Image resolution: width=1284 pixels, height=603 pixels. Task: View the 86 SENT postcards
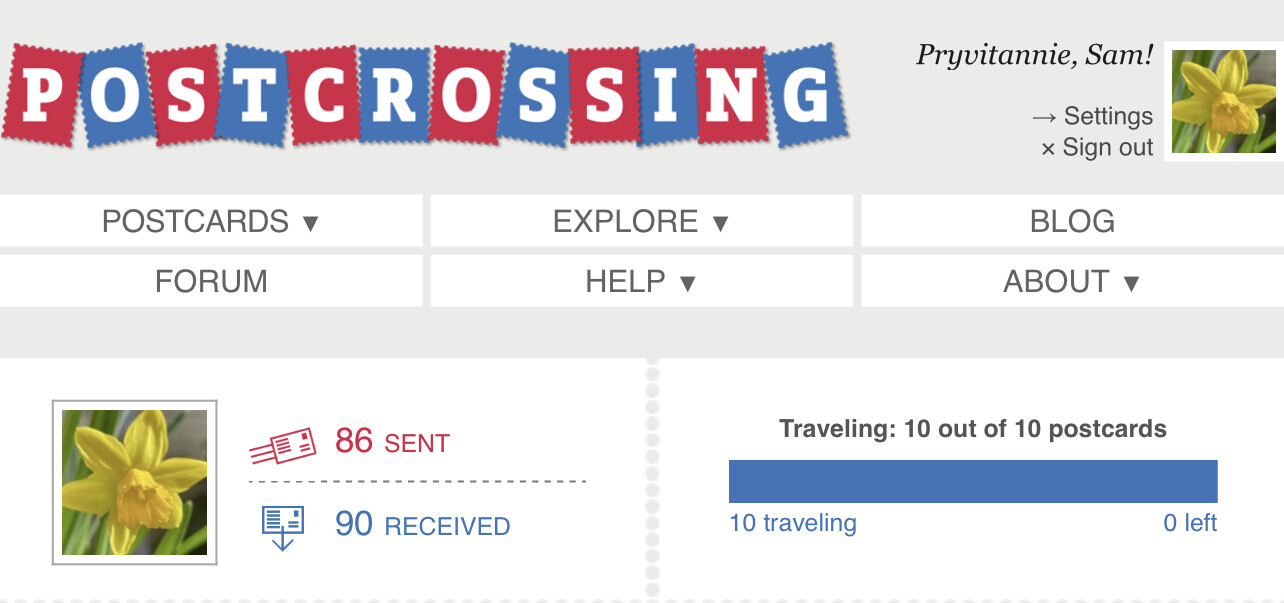[x=392, y=441]
